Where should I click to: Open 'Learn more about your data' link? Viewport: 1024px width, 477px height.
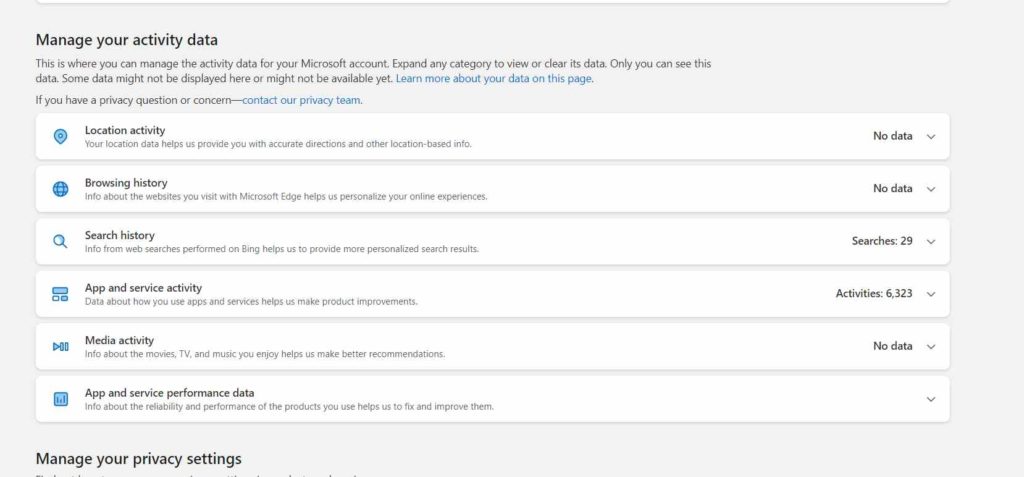(494, 78)
